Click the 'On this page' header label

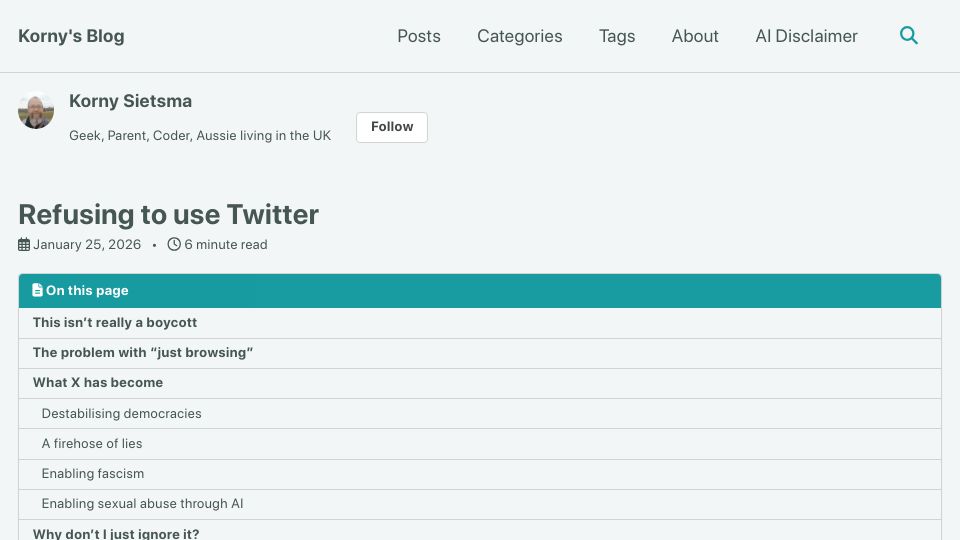87,290
